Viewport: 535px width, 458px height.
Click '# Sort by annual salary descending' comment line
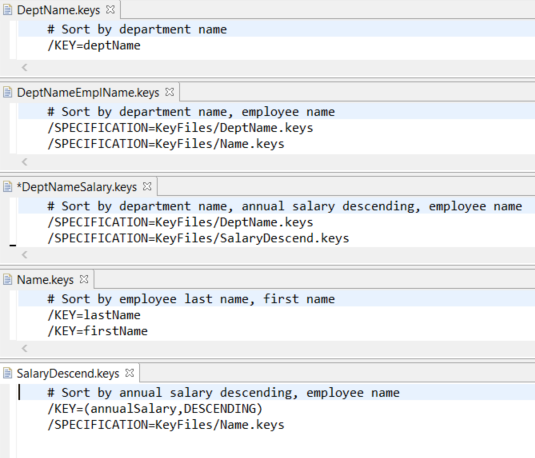[223, 393]
